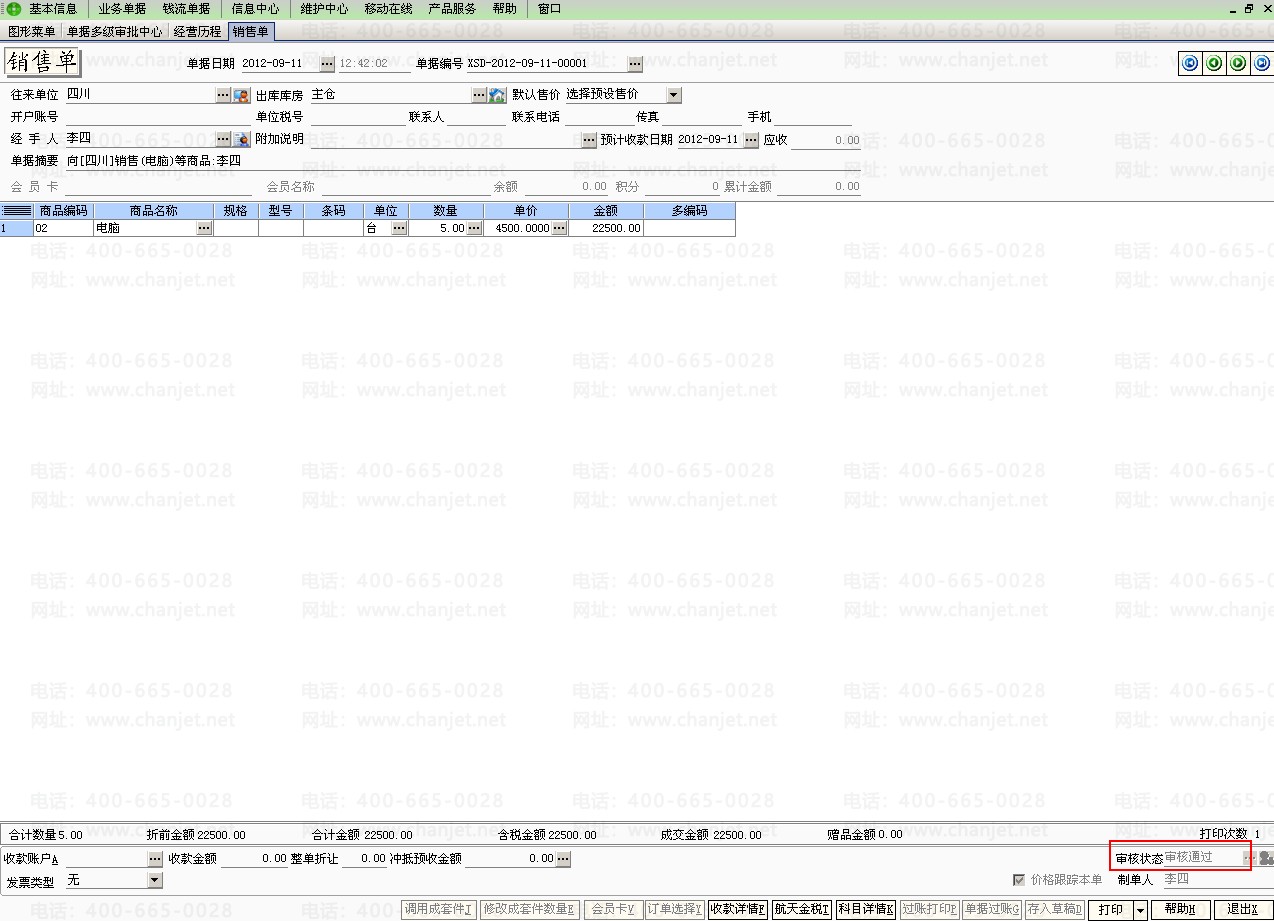Viewport: 1274px width, 921px height.
Task: Toggle the 价格跟踪本单 checkbox
Action: [x=1019, y=880]
